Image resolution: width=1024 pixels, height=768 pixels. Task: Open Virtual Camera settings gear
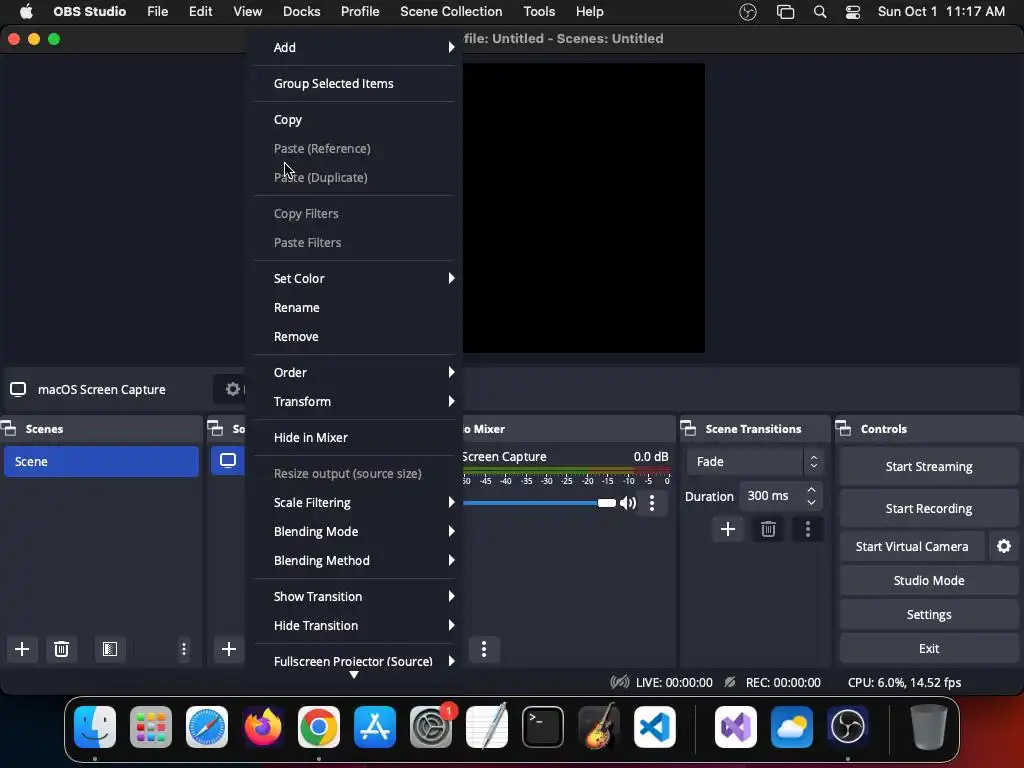pos(1004,546)
